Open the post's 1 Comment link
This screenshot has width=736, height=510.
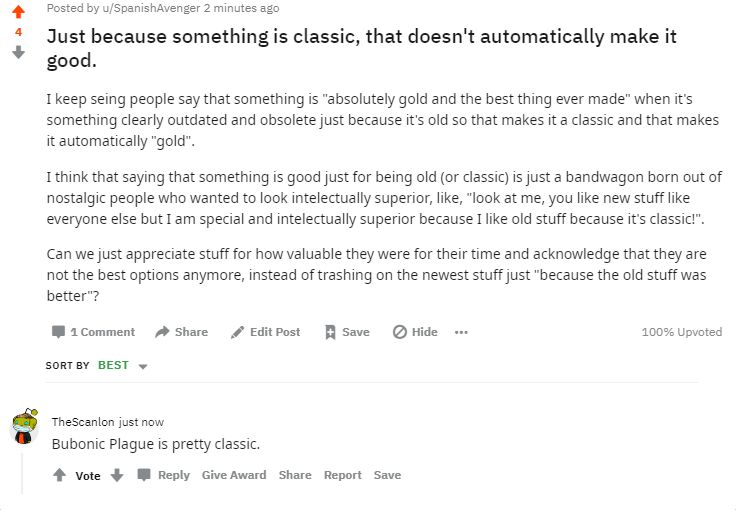coord(93,332)
